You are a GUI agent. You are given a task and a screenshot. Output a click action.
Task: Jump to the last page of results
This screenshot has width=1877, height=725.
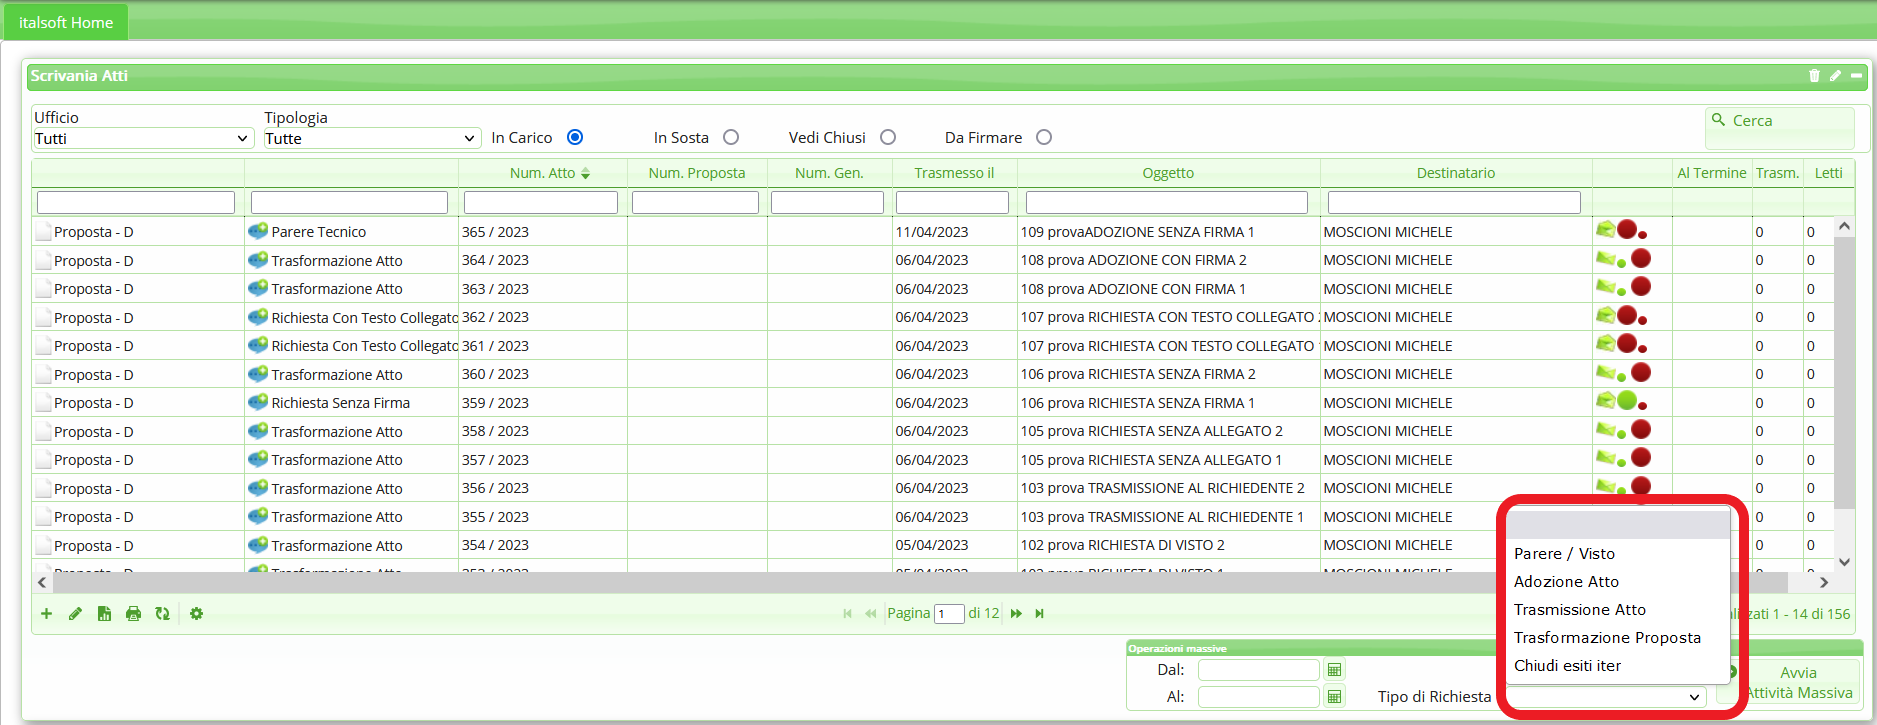(1039, 614)
